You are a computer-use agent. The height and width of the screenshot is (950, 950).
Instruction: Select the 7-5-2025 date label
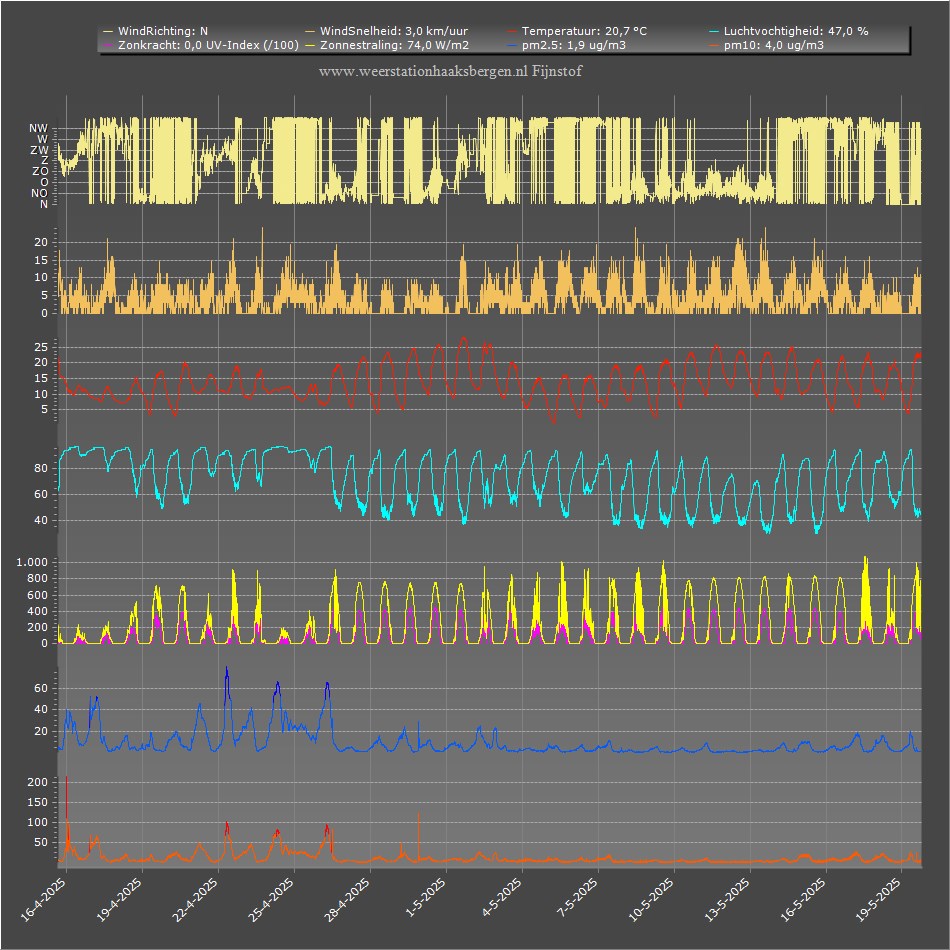click(x=577, y=897)
